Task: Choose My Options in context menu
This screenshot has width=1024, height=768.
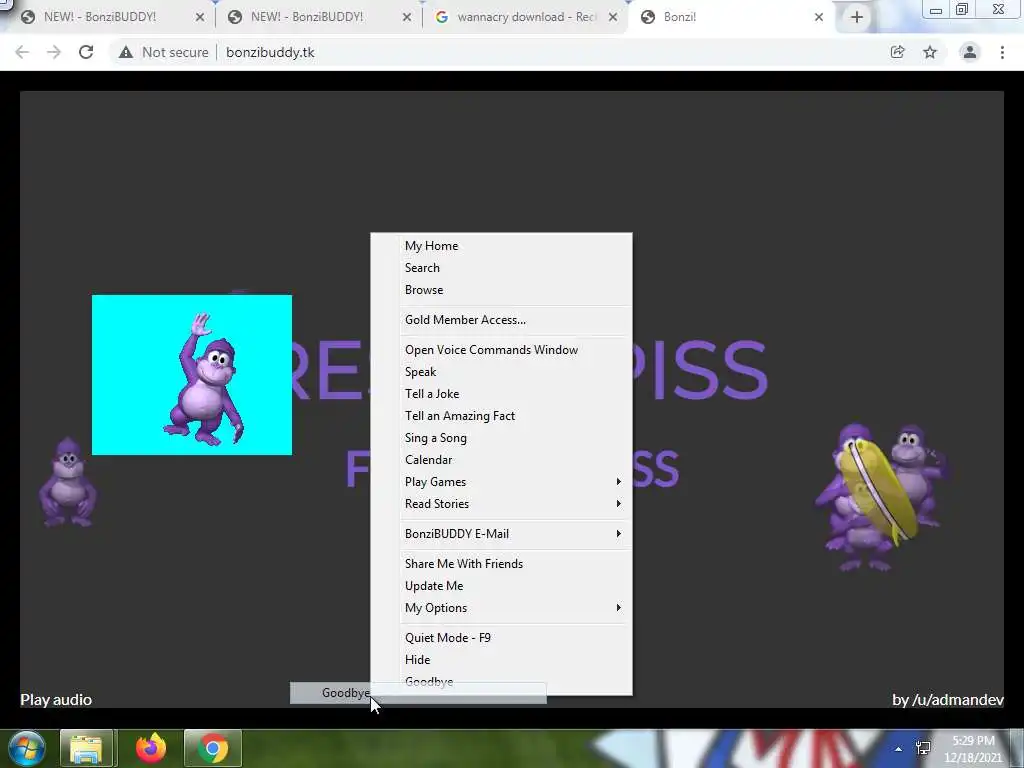Action: point(501,608)
